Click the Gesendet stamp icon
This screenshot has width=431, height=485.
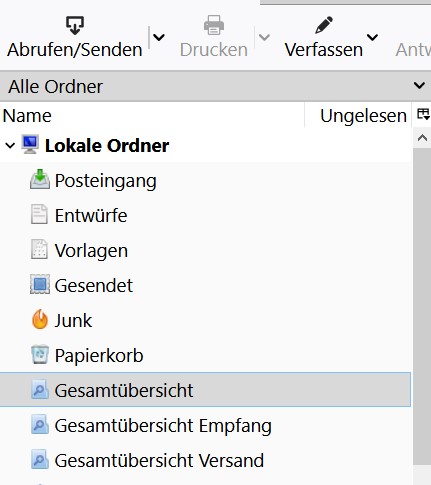pyautogui.click(x=40, y=285)
